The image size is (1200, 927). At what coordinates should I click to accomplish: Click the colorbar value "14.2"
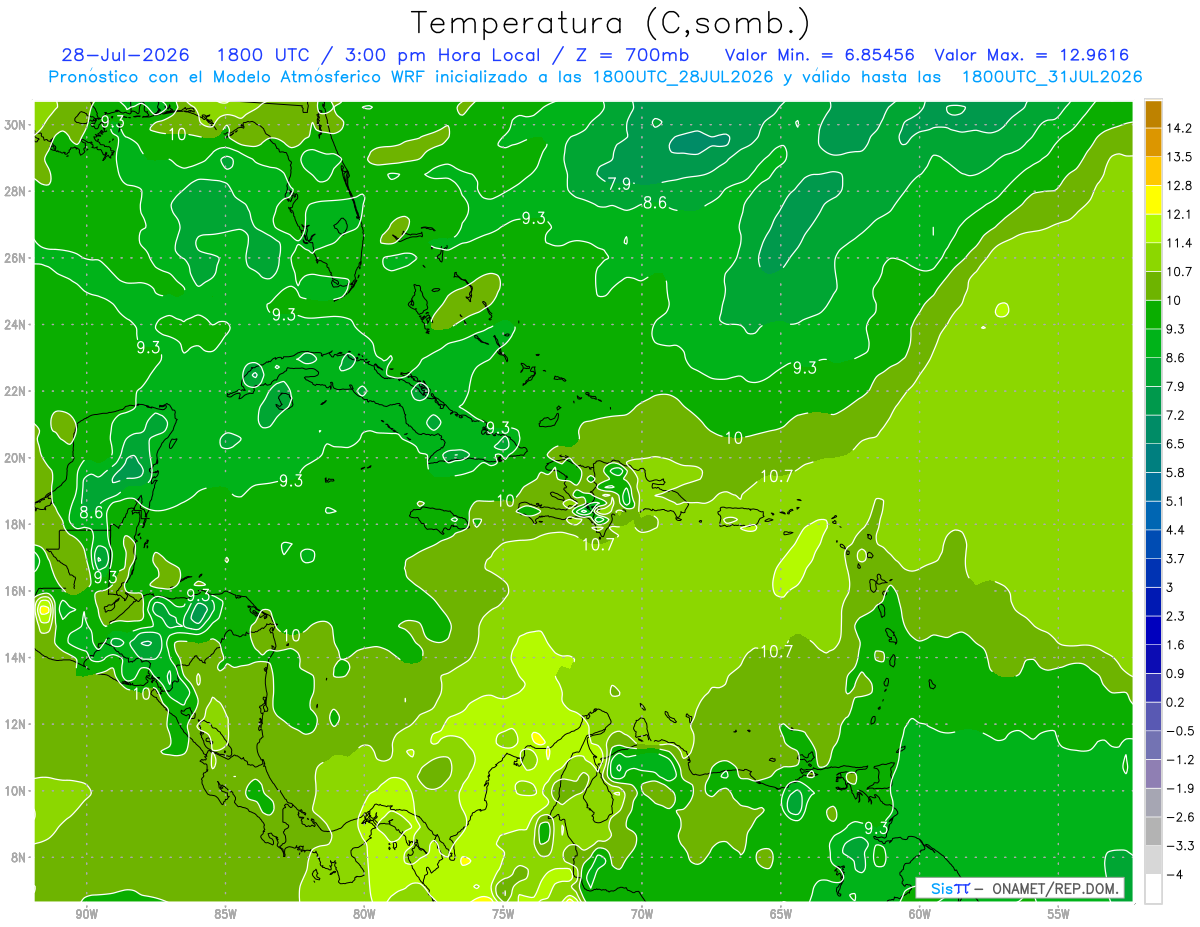[x=1179, y=128]
